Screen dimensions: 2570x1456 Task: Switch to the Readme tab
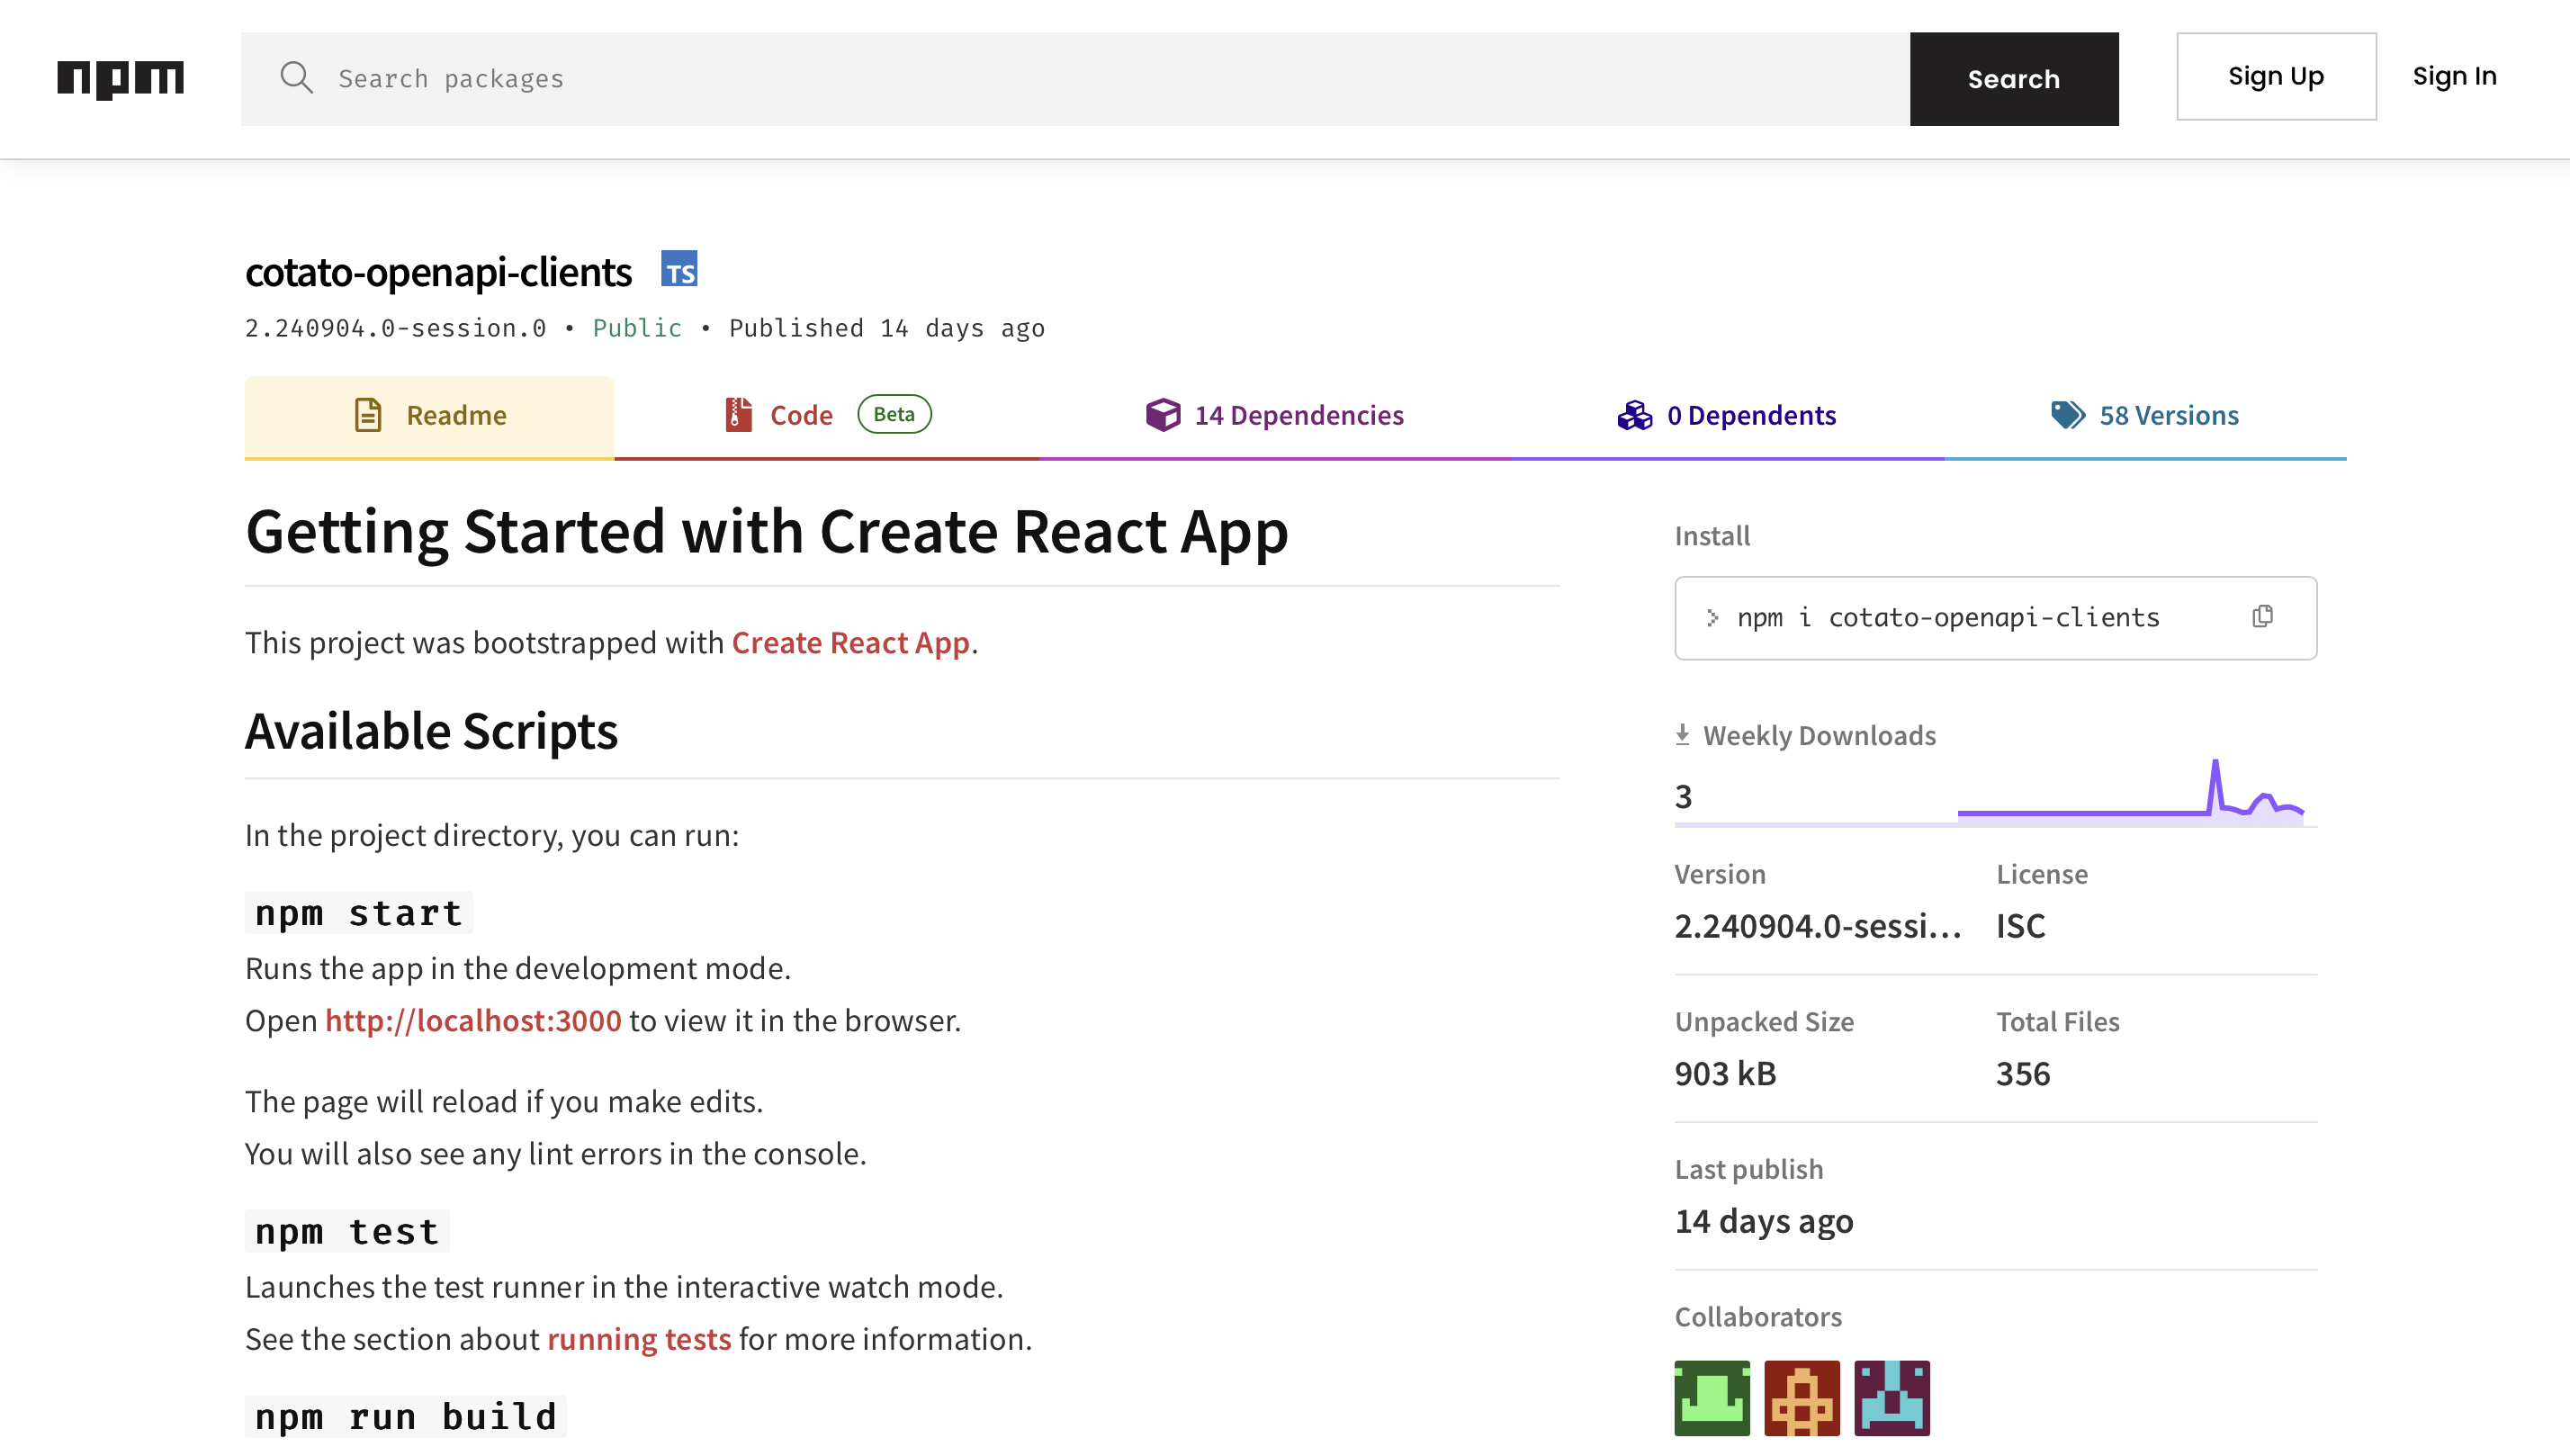click(430, 415)
